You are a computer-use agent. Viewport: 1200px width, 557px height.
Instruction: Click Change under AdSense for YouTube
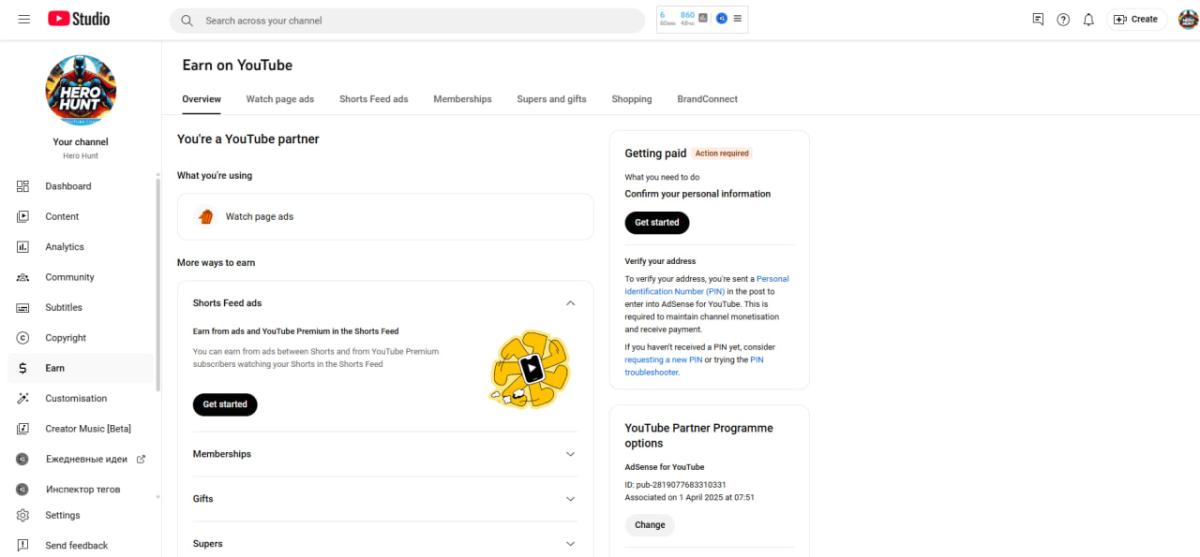pyautogui.click(x=650, y=525)
